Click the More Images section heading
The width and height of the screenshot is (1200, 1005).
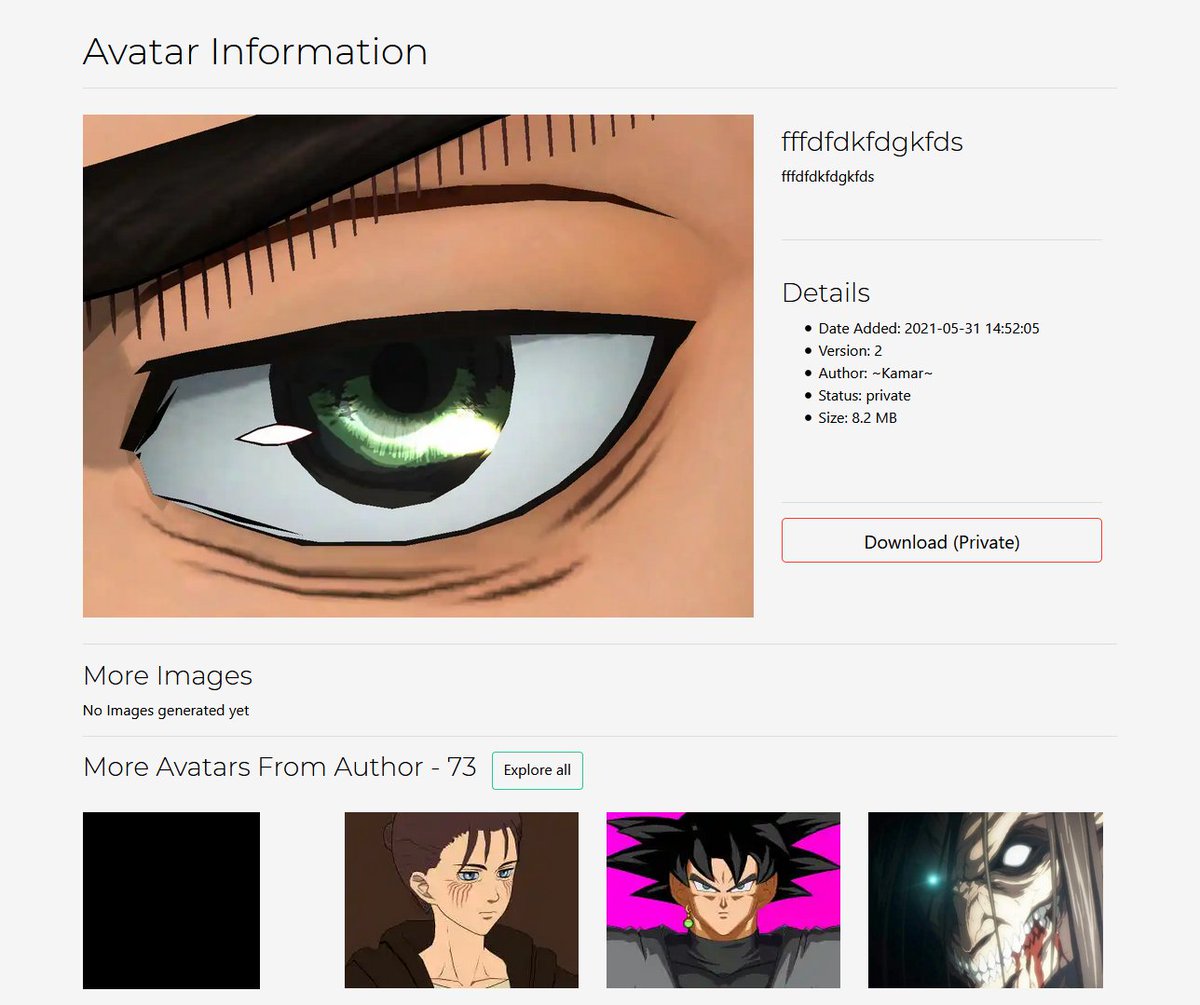click(168, 676)
